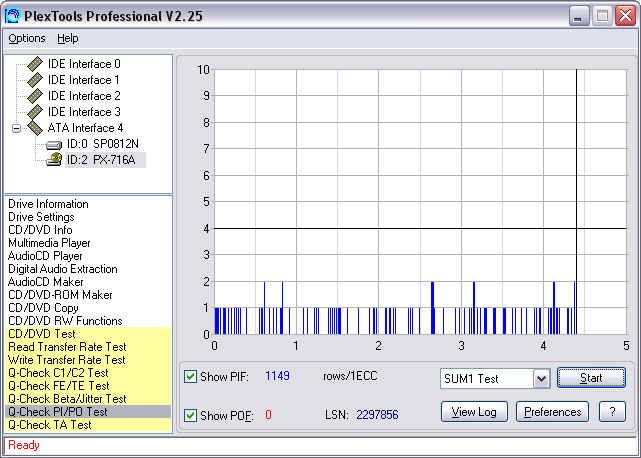
Task: Open the SUM1 Test dropdown
Action: (541, 379)
